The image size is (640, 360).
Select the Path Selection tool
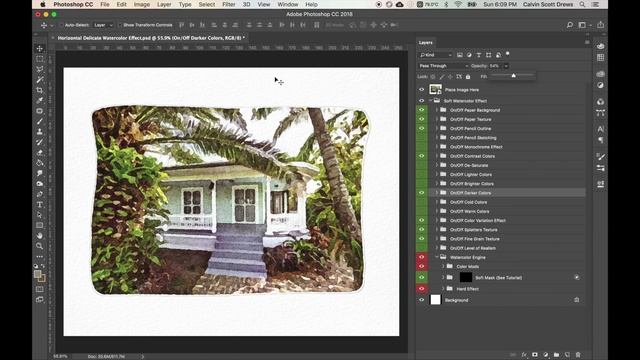pyautogui.click(x=40, y=215)
